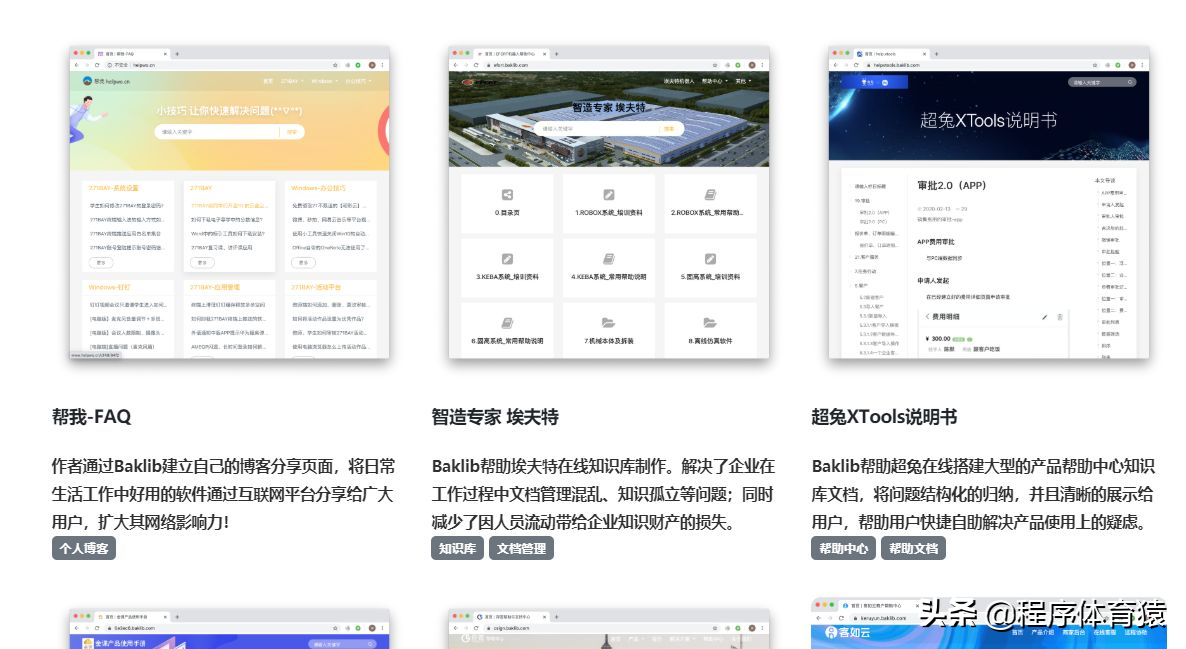
Task: Click the folder icon above 8.离线仿真软件
Action: point(709,323)
